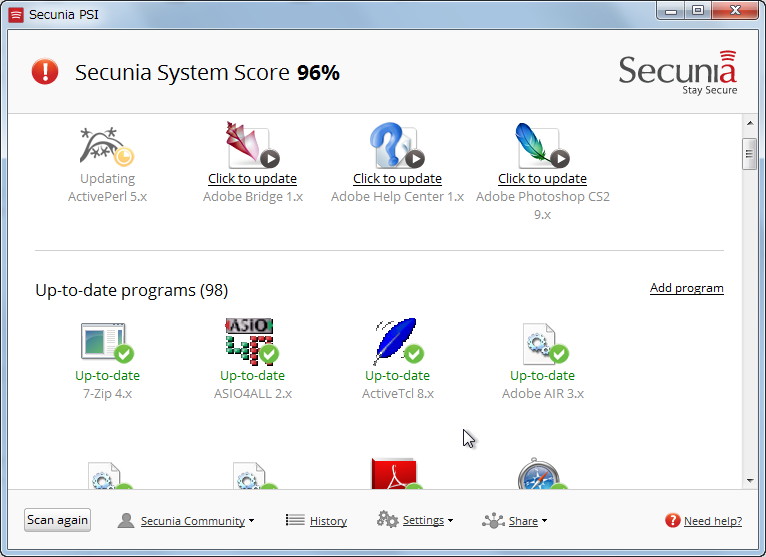Start a new scan with Scan again

58,520
